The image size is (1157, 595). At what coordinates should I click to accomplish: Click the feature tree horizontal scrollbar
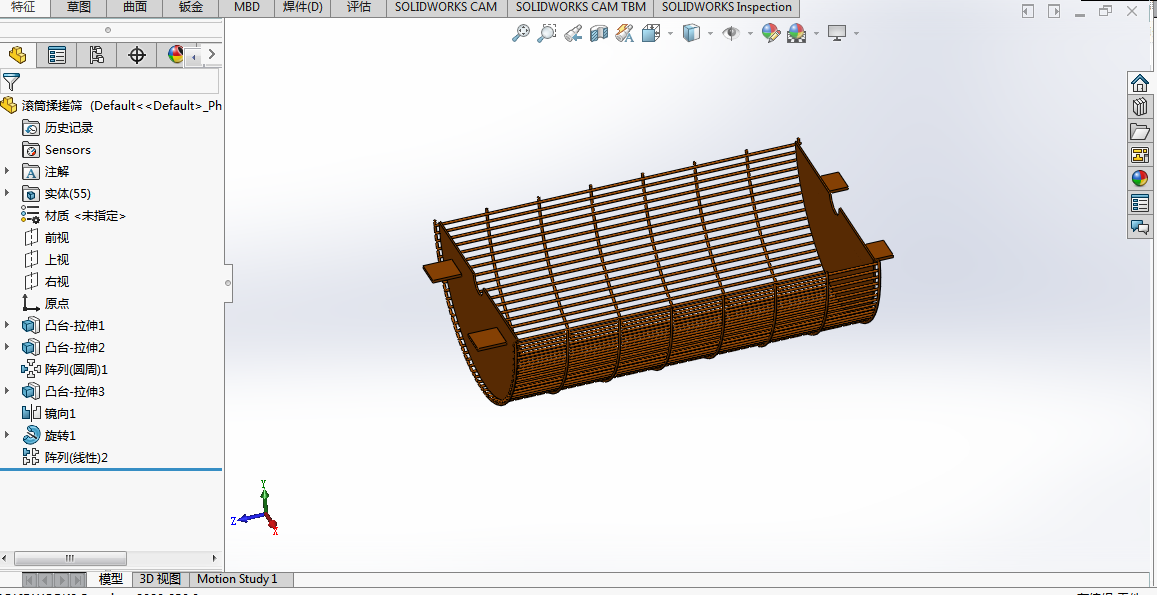tap(69, 558)
